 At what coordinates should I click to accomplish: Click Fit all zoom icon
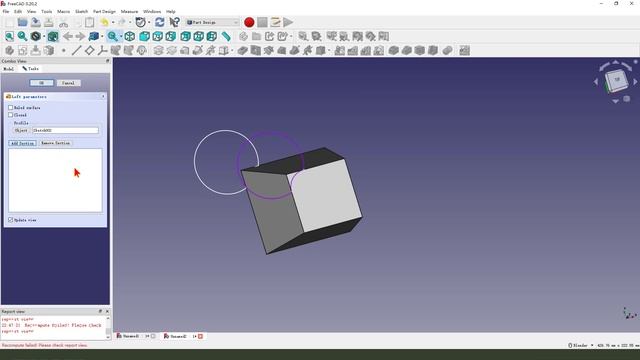[x=9, y=36]
